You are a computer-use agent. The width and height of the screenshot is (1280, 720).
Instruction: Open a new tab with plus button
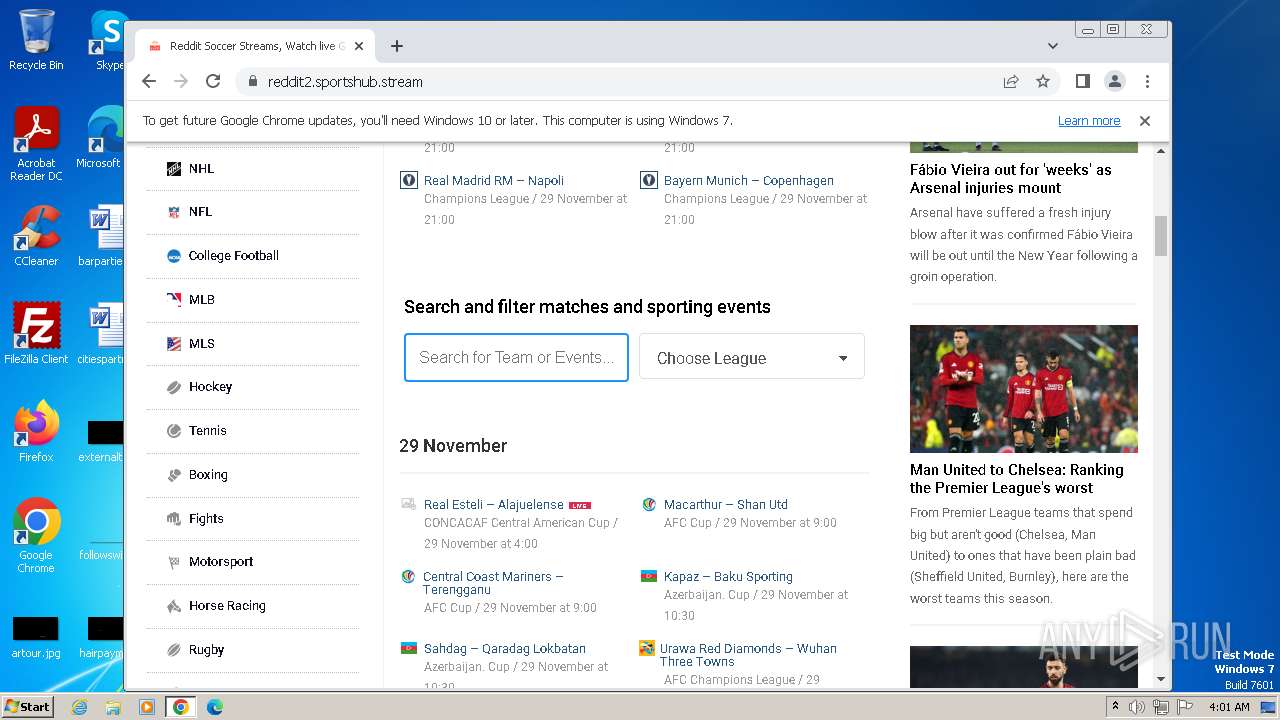point(397,46)
